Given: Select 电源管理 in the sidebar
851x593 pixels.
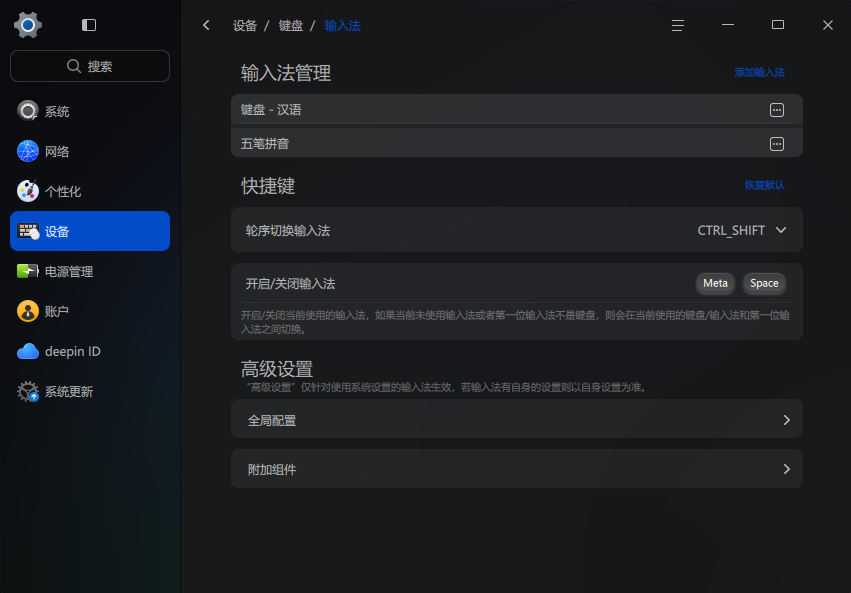Looking at the screenshot, I should (90, 271).
